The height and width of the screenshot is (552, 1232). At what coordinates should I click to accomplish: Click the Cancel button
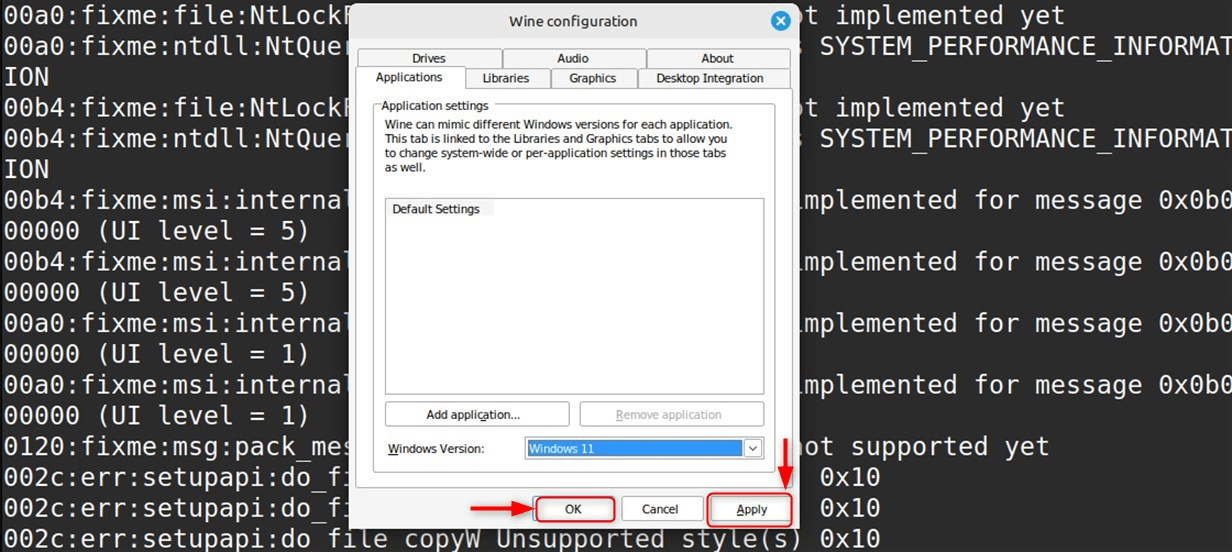click(x=660, y=509)
